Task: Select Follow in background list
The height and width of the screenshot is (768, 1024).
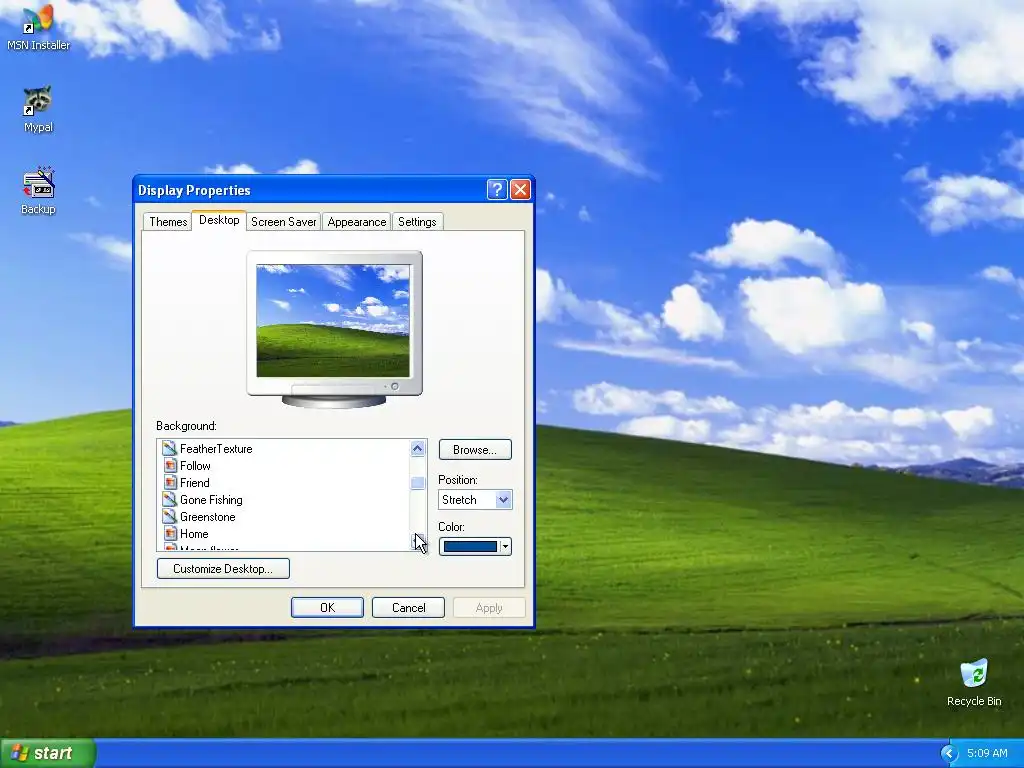Action: (195, 466)
